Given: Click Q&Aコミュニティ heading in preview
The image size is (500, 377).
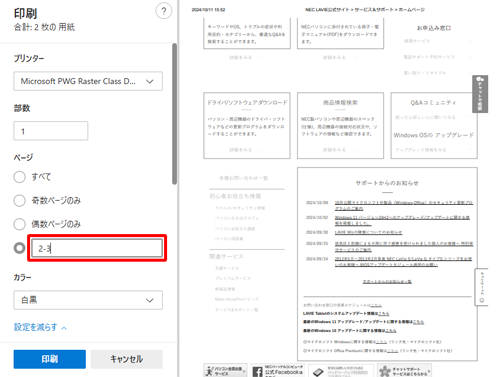Looking at the screenshot, I should [433, 103].
